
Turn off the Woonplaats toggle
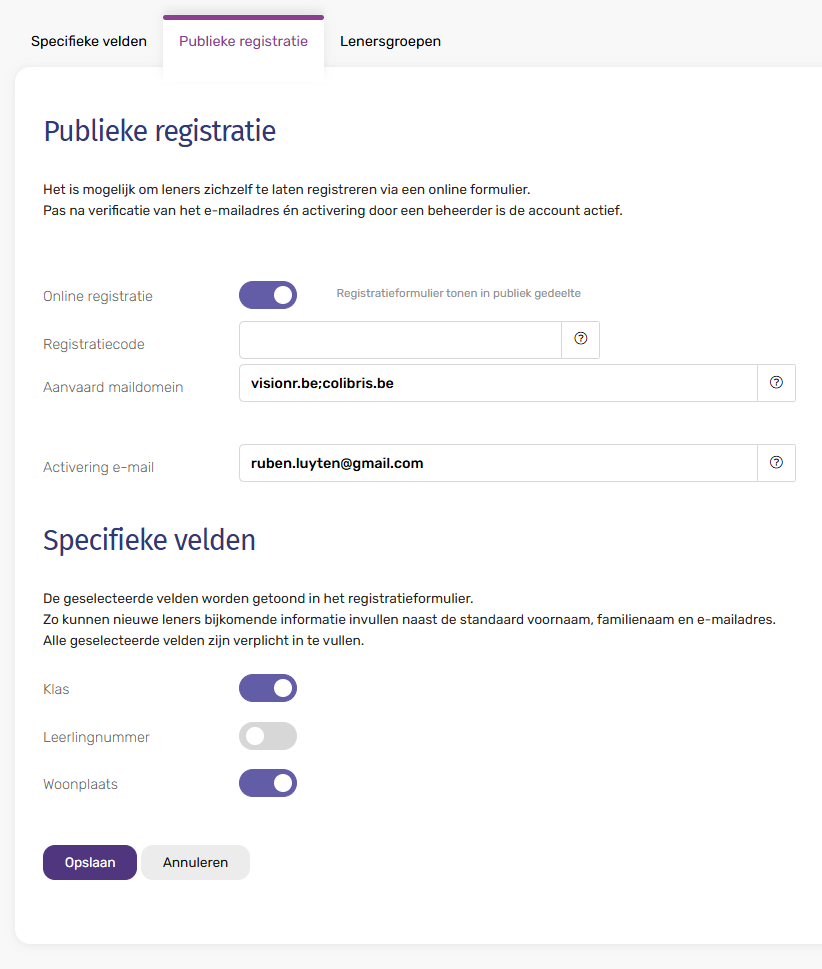pos(268,783)
